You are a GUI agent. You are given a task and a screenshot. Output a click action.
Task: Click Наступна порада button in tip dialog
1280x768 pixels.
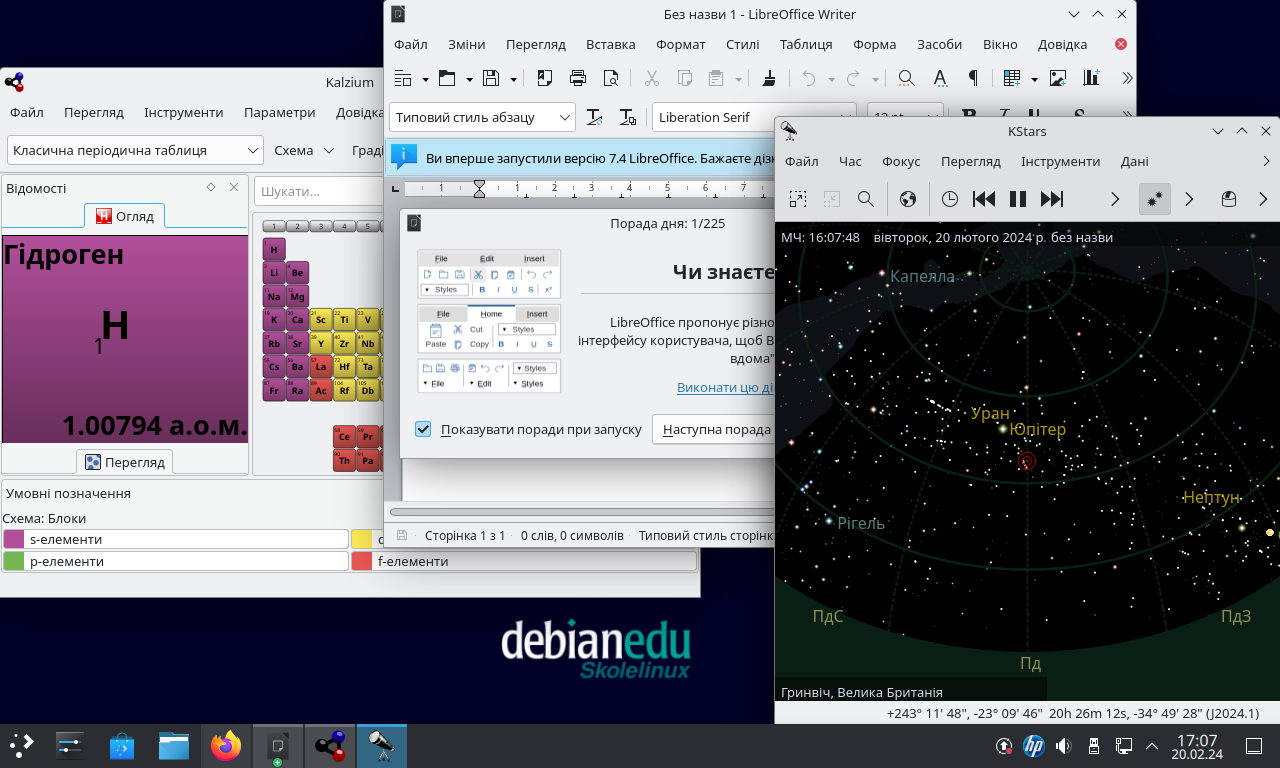716,429
